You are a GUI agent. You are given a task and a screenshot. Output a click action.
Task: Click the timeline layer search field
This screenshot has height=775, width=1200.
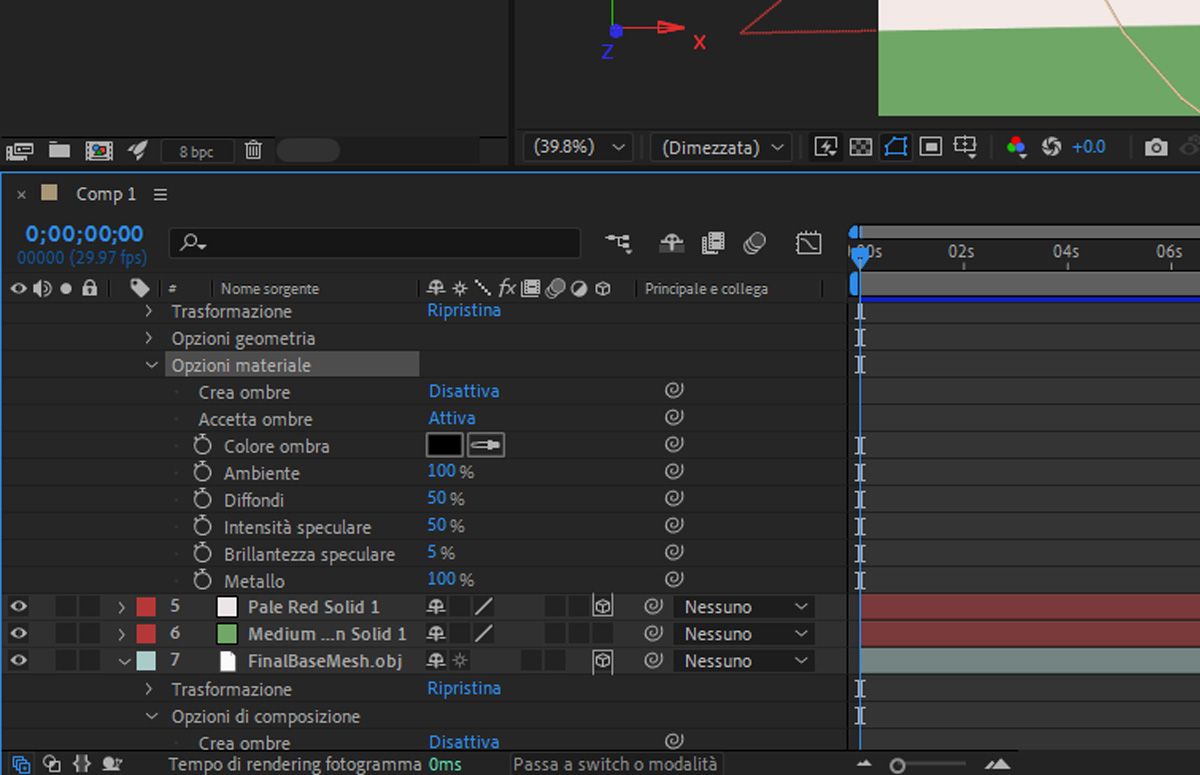tap(375, 243)
